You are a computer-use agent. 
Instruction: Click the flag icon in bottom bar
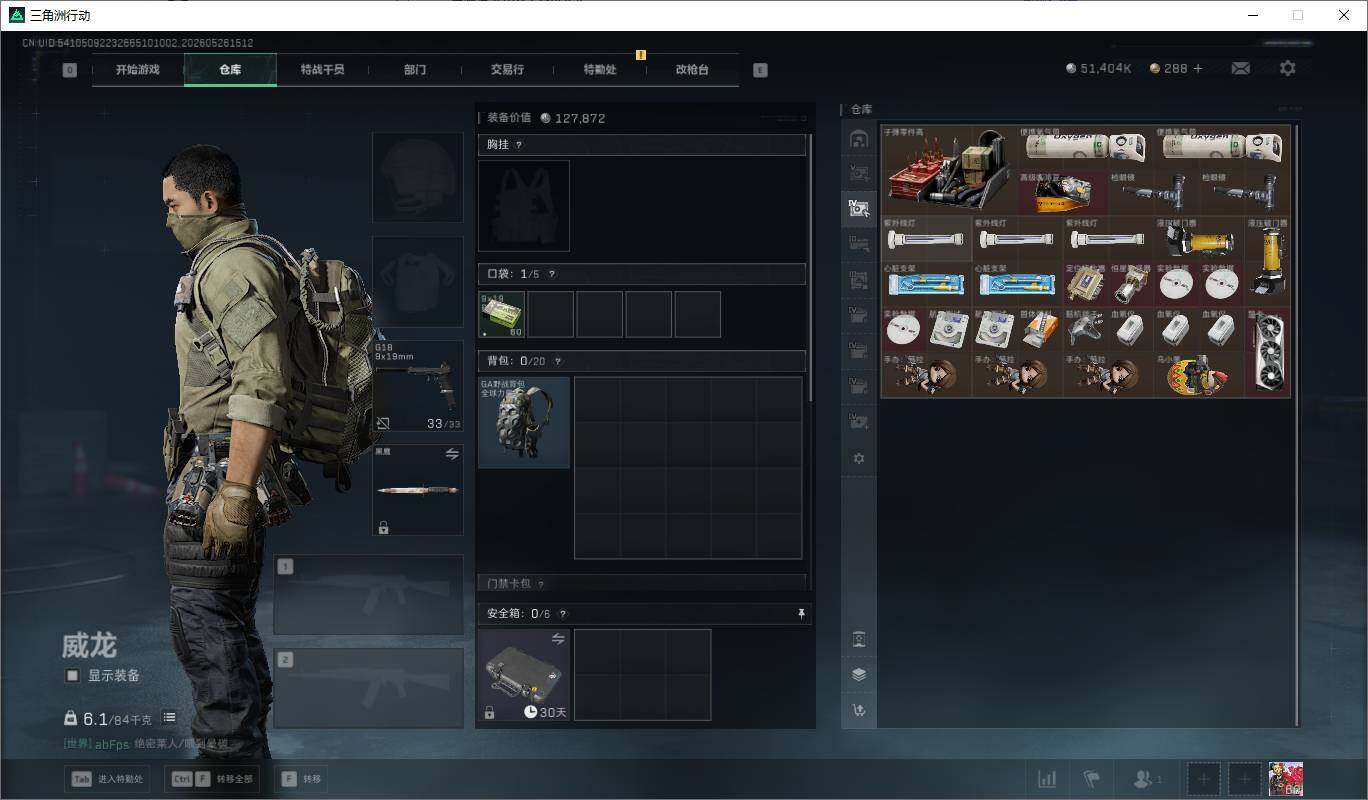coord(1091,778)
